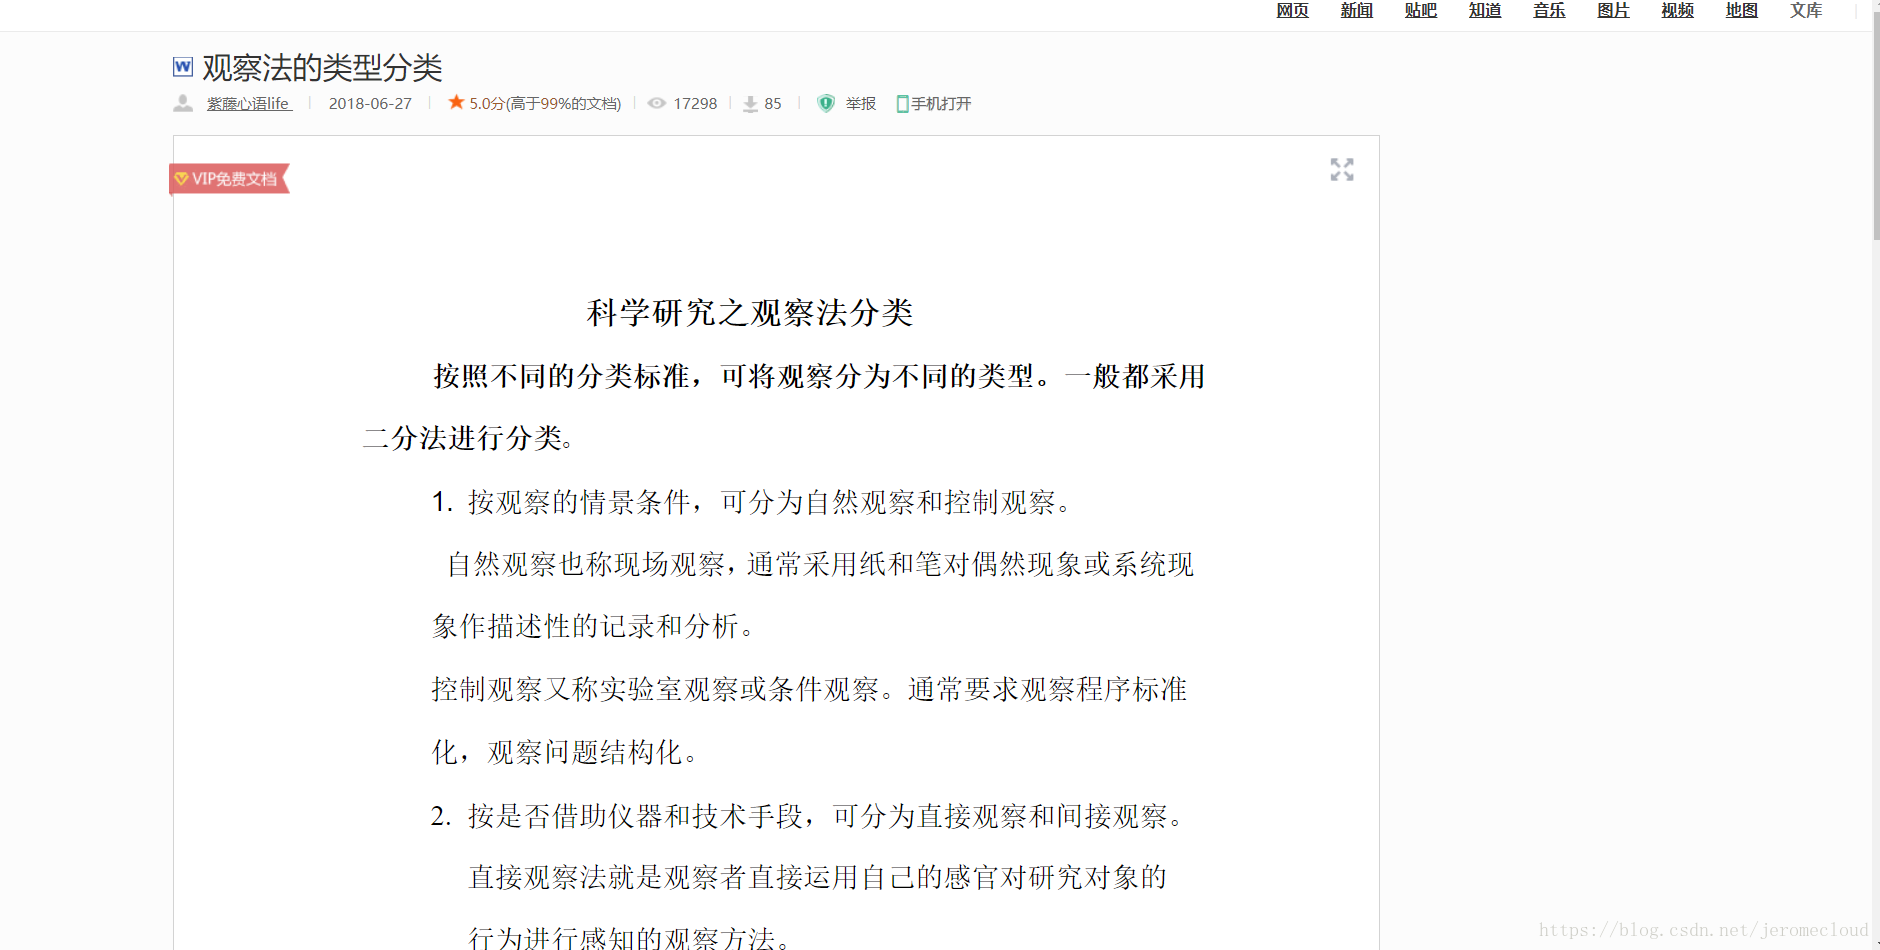The height and width of the screenshot is (950, 1880).
Task: Click the download count icon
Action: coord(750,104)
